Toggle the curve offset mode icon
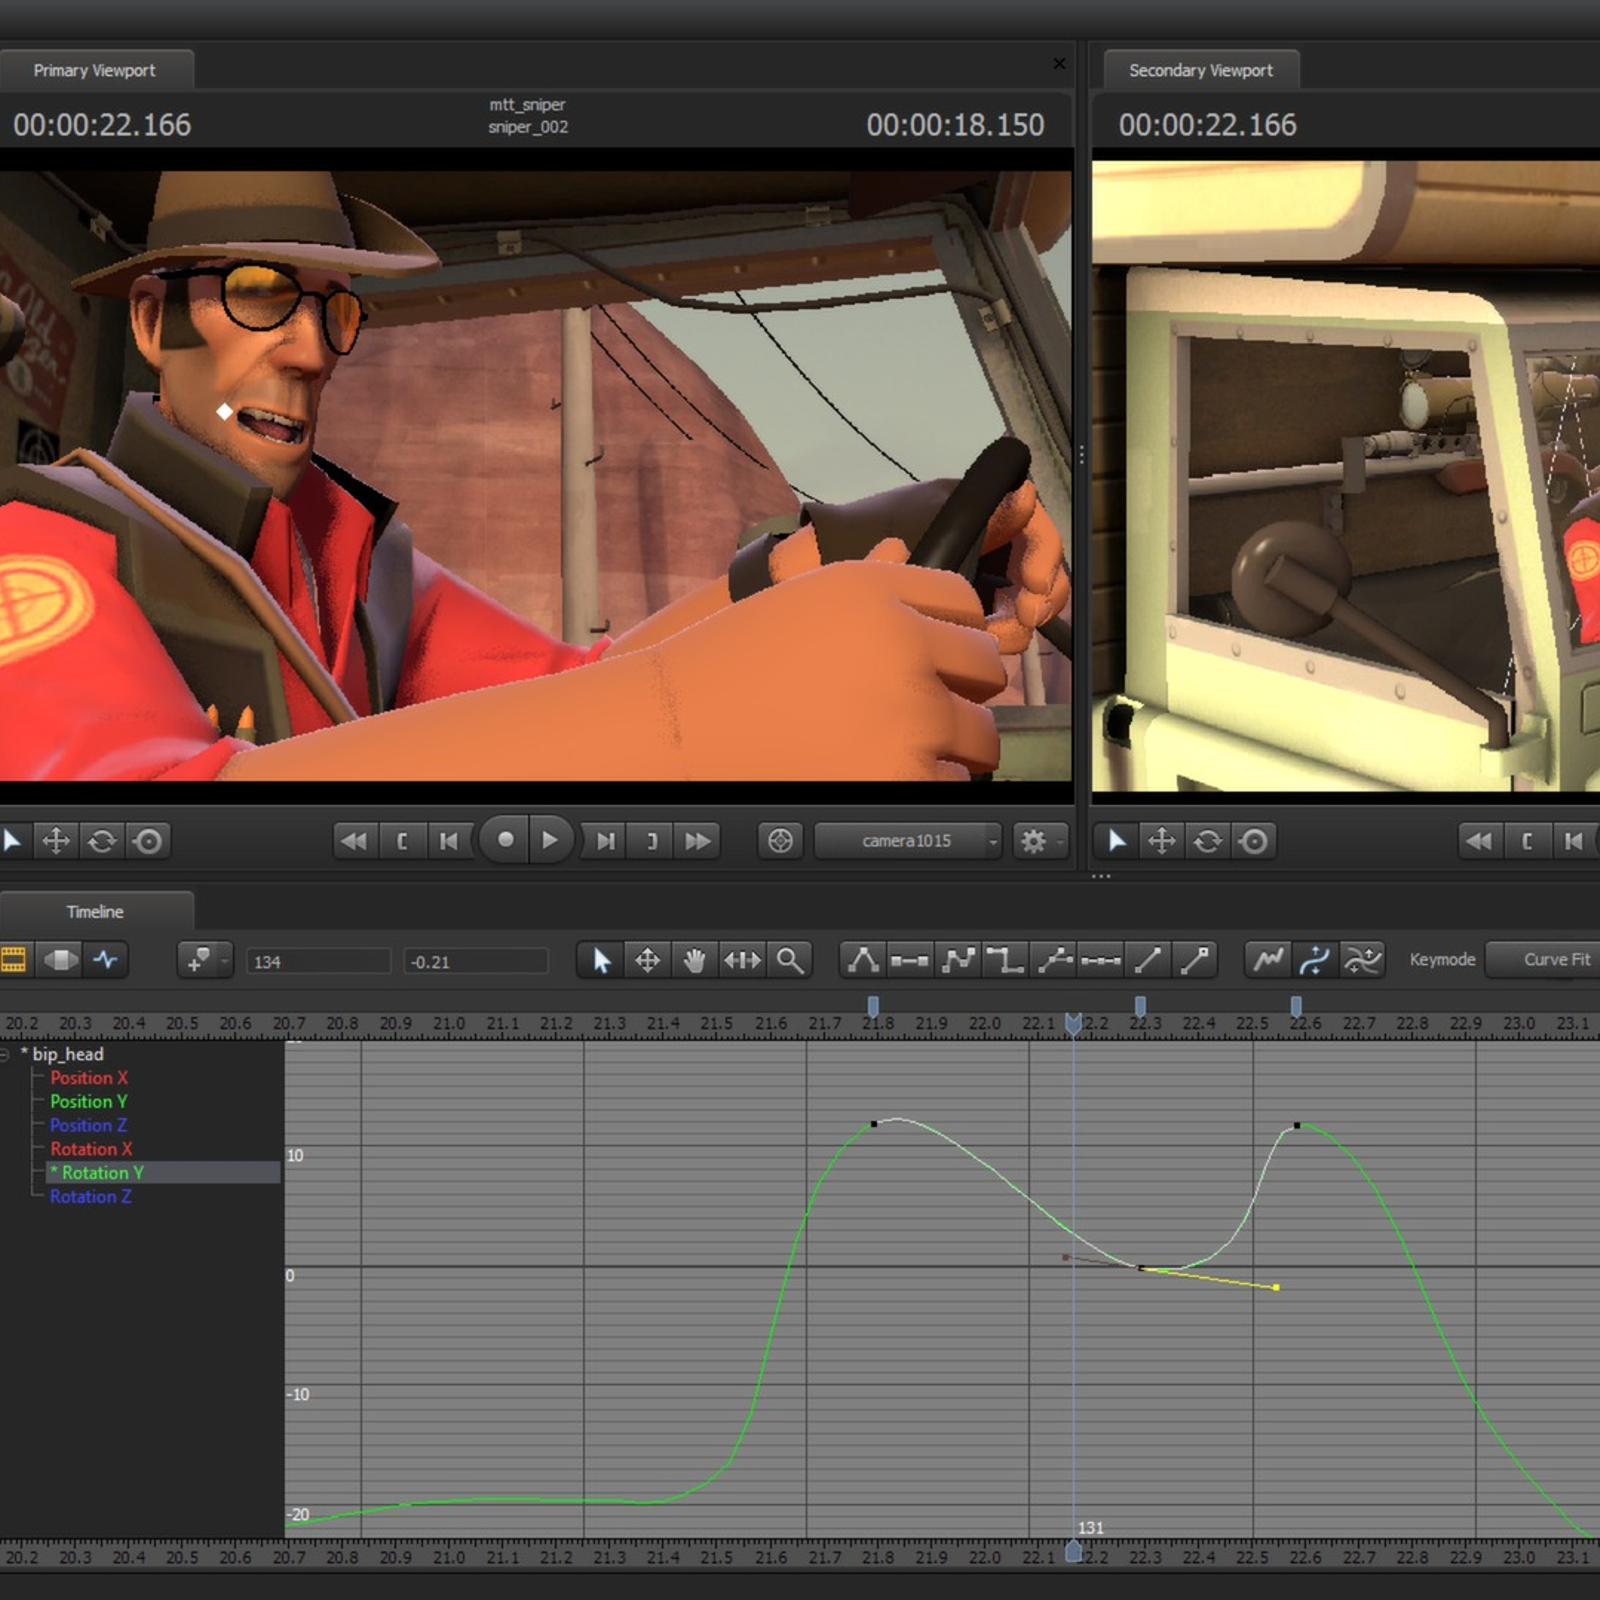Viewport: 1600px width, 1600px height. (x=1362, y=960)
